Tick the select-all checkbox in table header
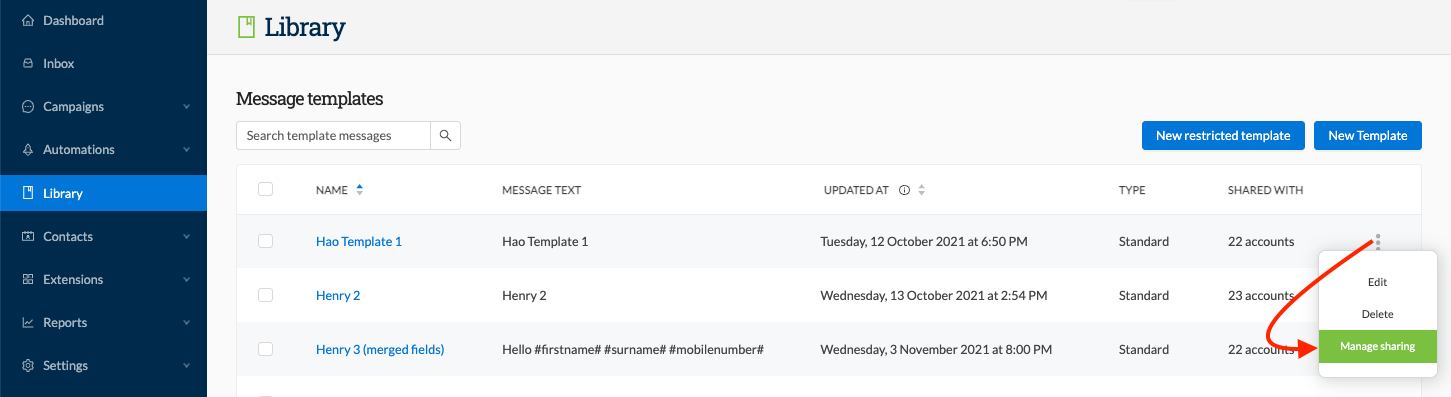This screenshot has height=397, width=1451. click(265, 189)
